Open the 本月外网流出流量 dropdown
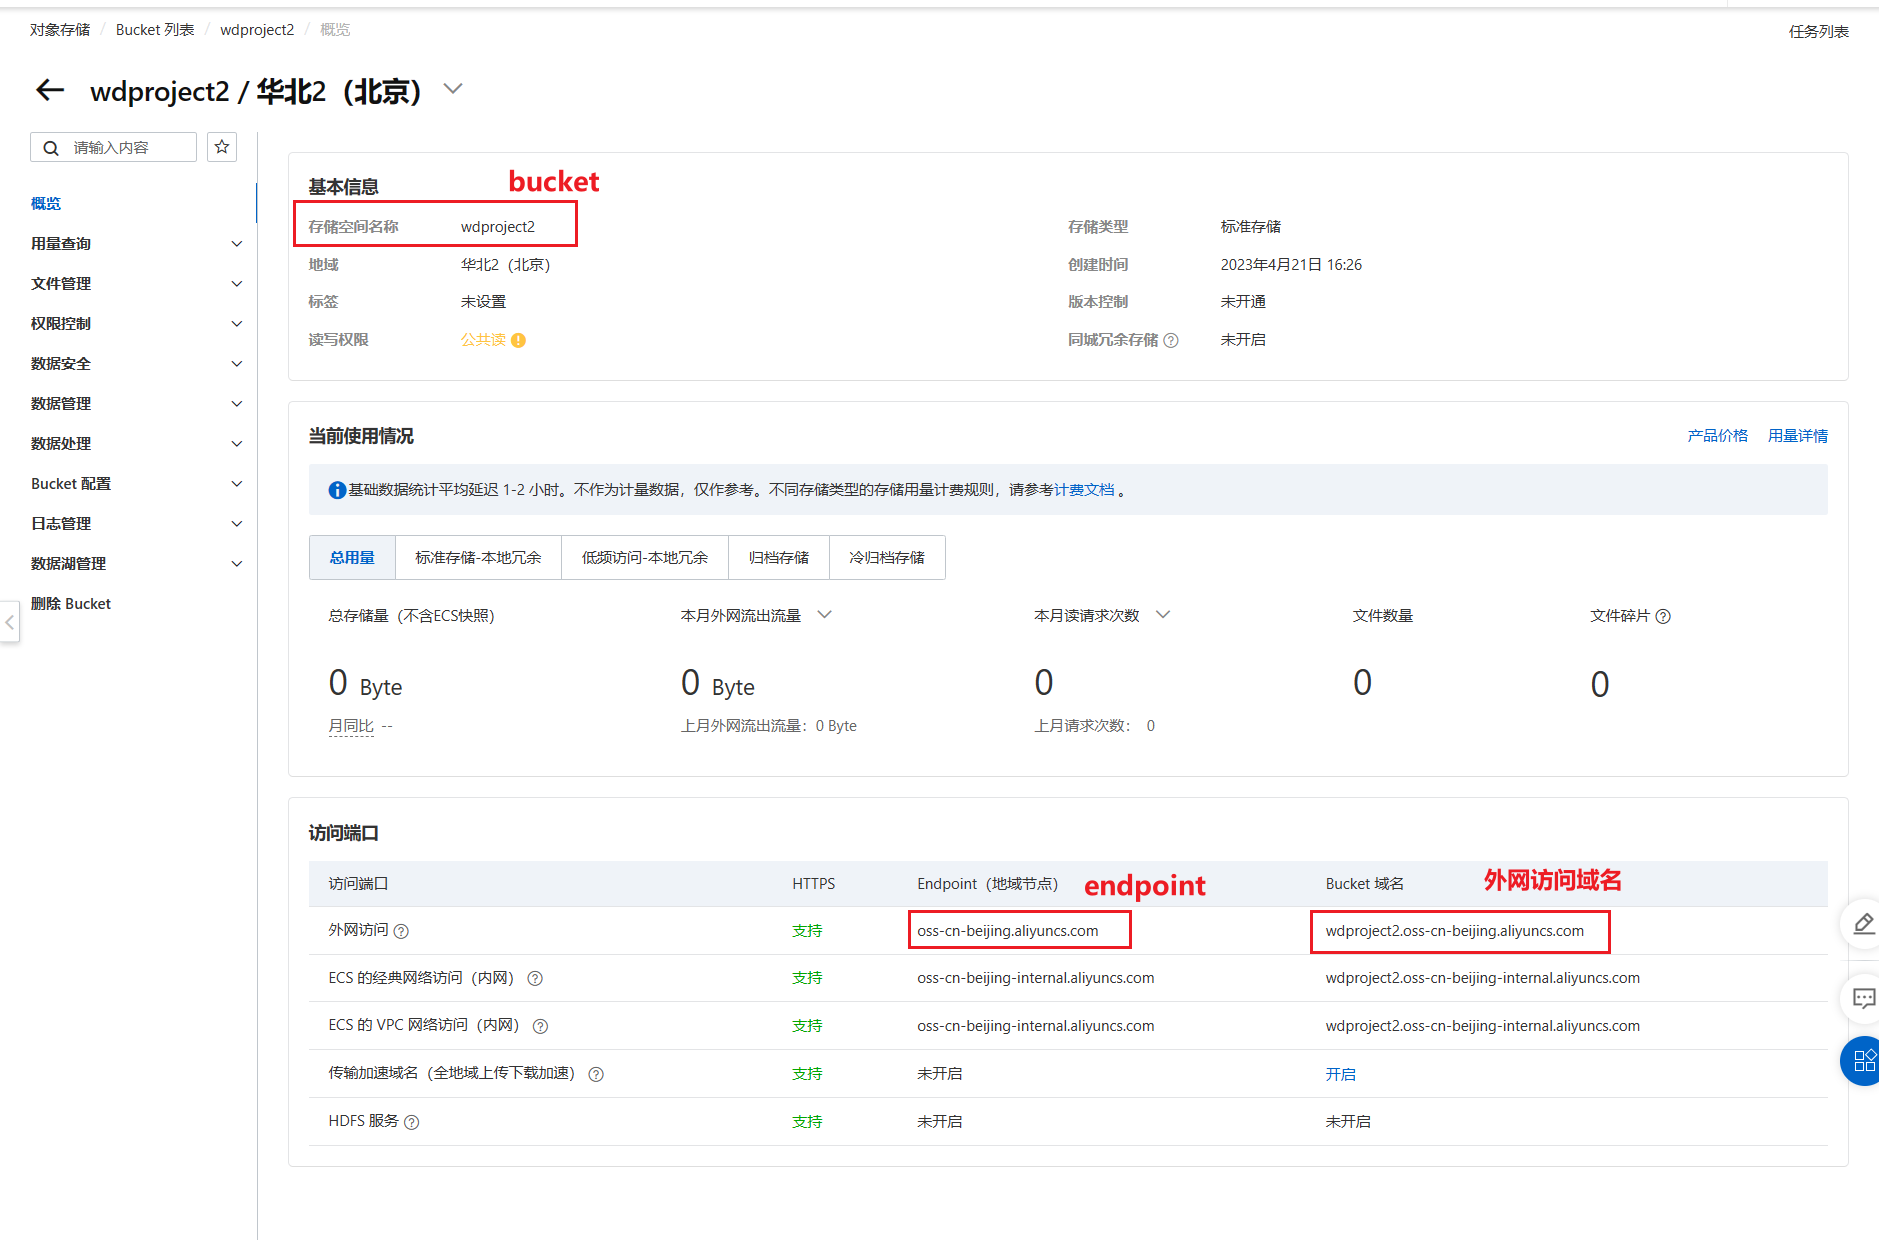The width and height of the screenshot is (1879, 1240). coord(825,615)
